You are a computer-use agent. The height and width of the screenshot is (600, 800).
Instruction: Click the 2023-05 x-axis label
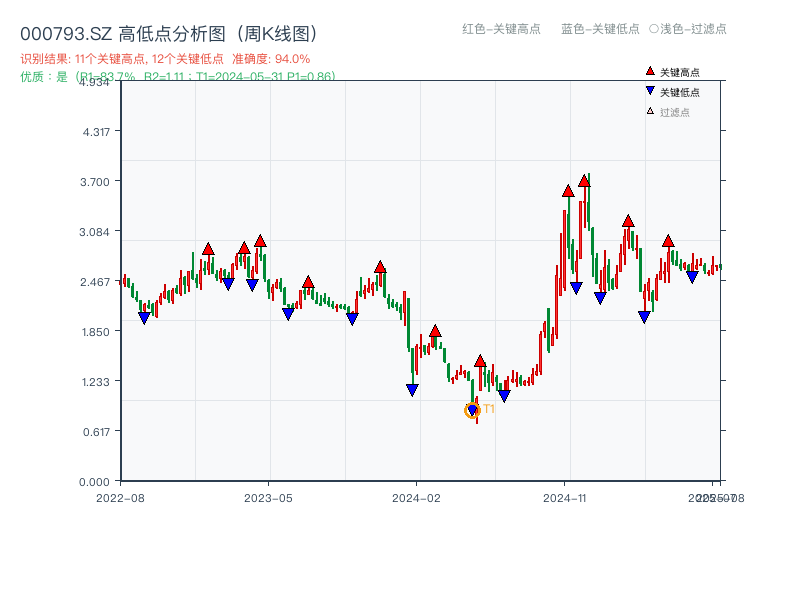click(268, 498)
